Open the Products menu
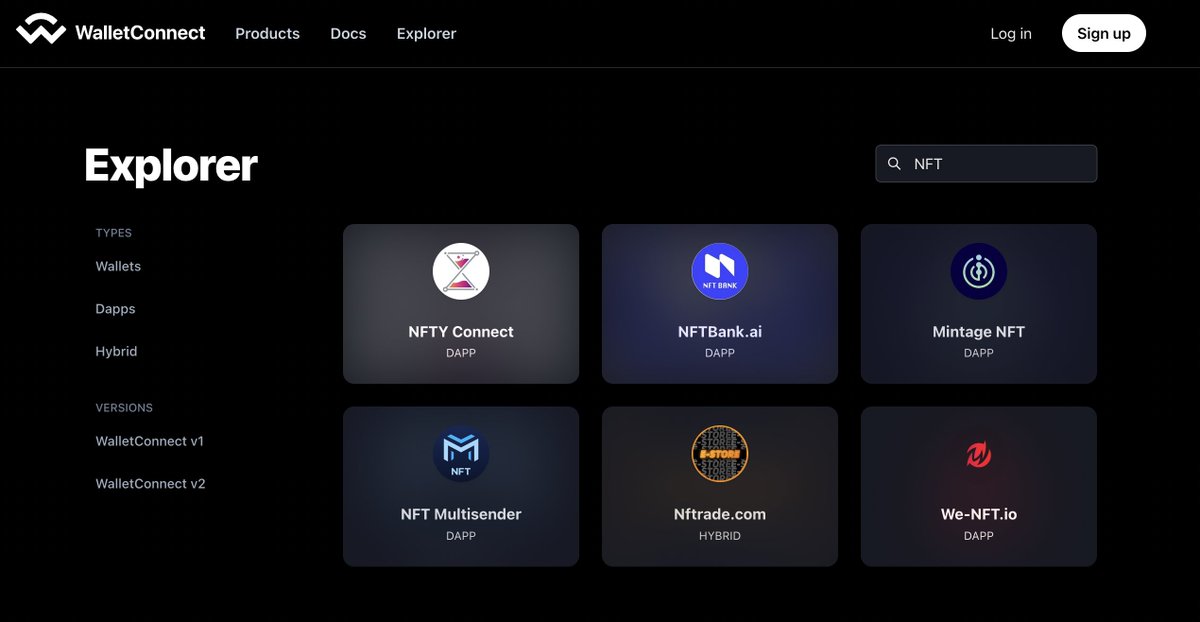 (x=267, y=33)
